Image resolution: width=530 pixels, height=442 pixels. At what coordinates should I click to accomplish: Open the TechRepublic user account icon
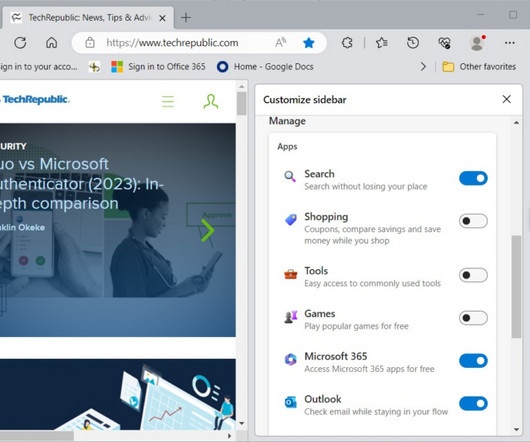(211, 101)
